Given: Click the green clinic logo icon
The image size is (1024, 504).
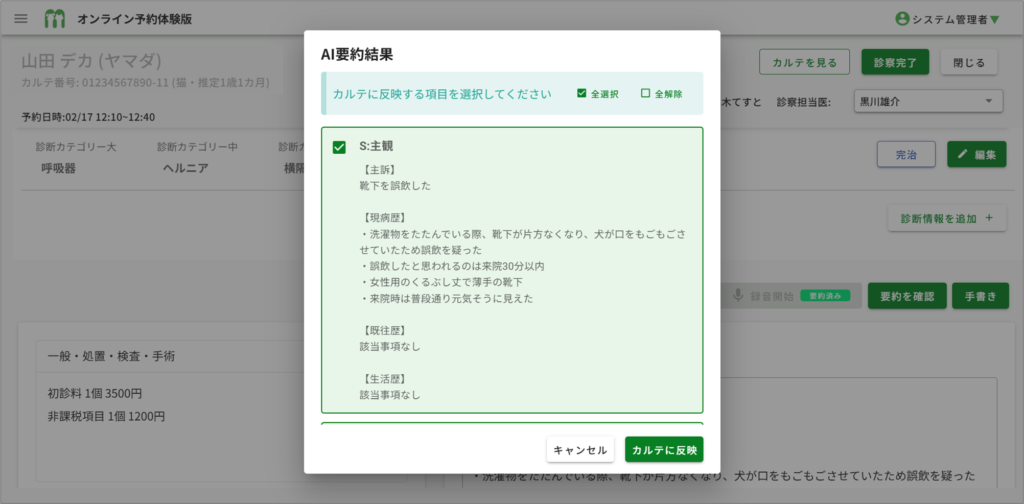Looking at the screenshot, I should 55,19.
